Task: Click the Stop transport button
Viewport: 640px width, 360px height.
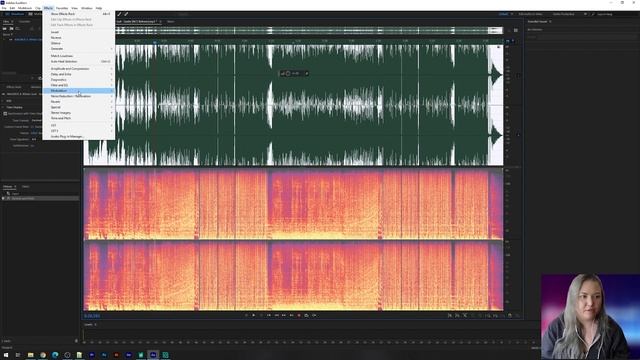Action: click(x=246, y=315)
